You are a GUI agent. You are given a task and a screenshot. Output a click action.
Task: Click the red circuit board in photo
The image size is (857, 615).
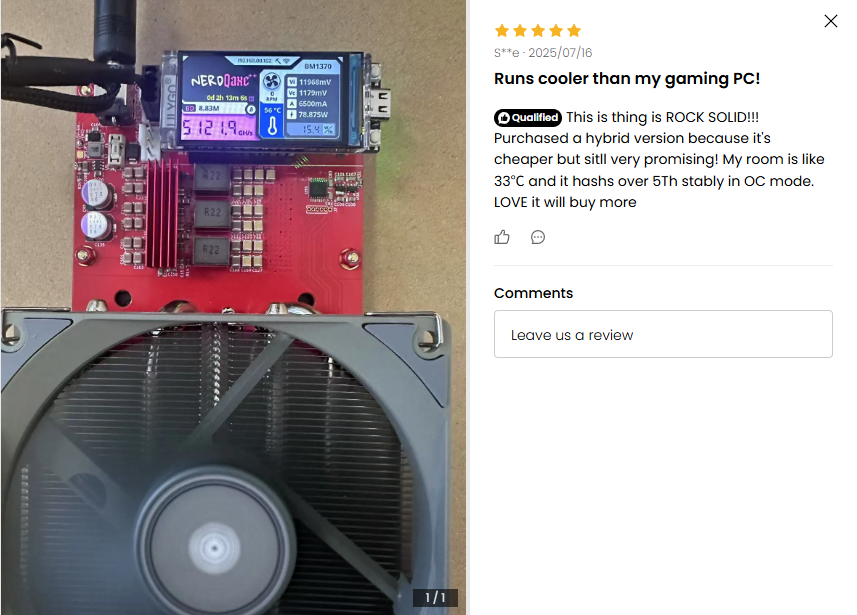[219, 230]
